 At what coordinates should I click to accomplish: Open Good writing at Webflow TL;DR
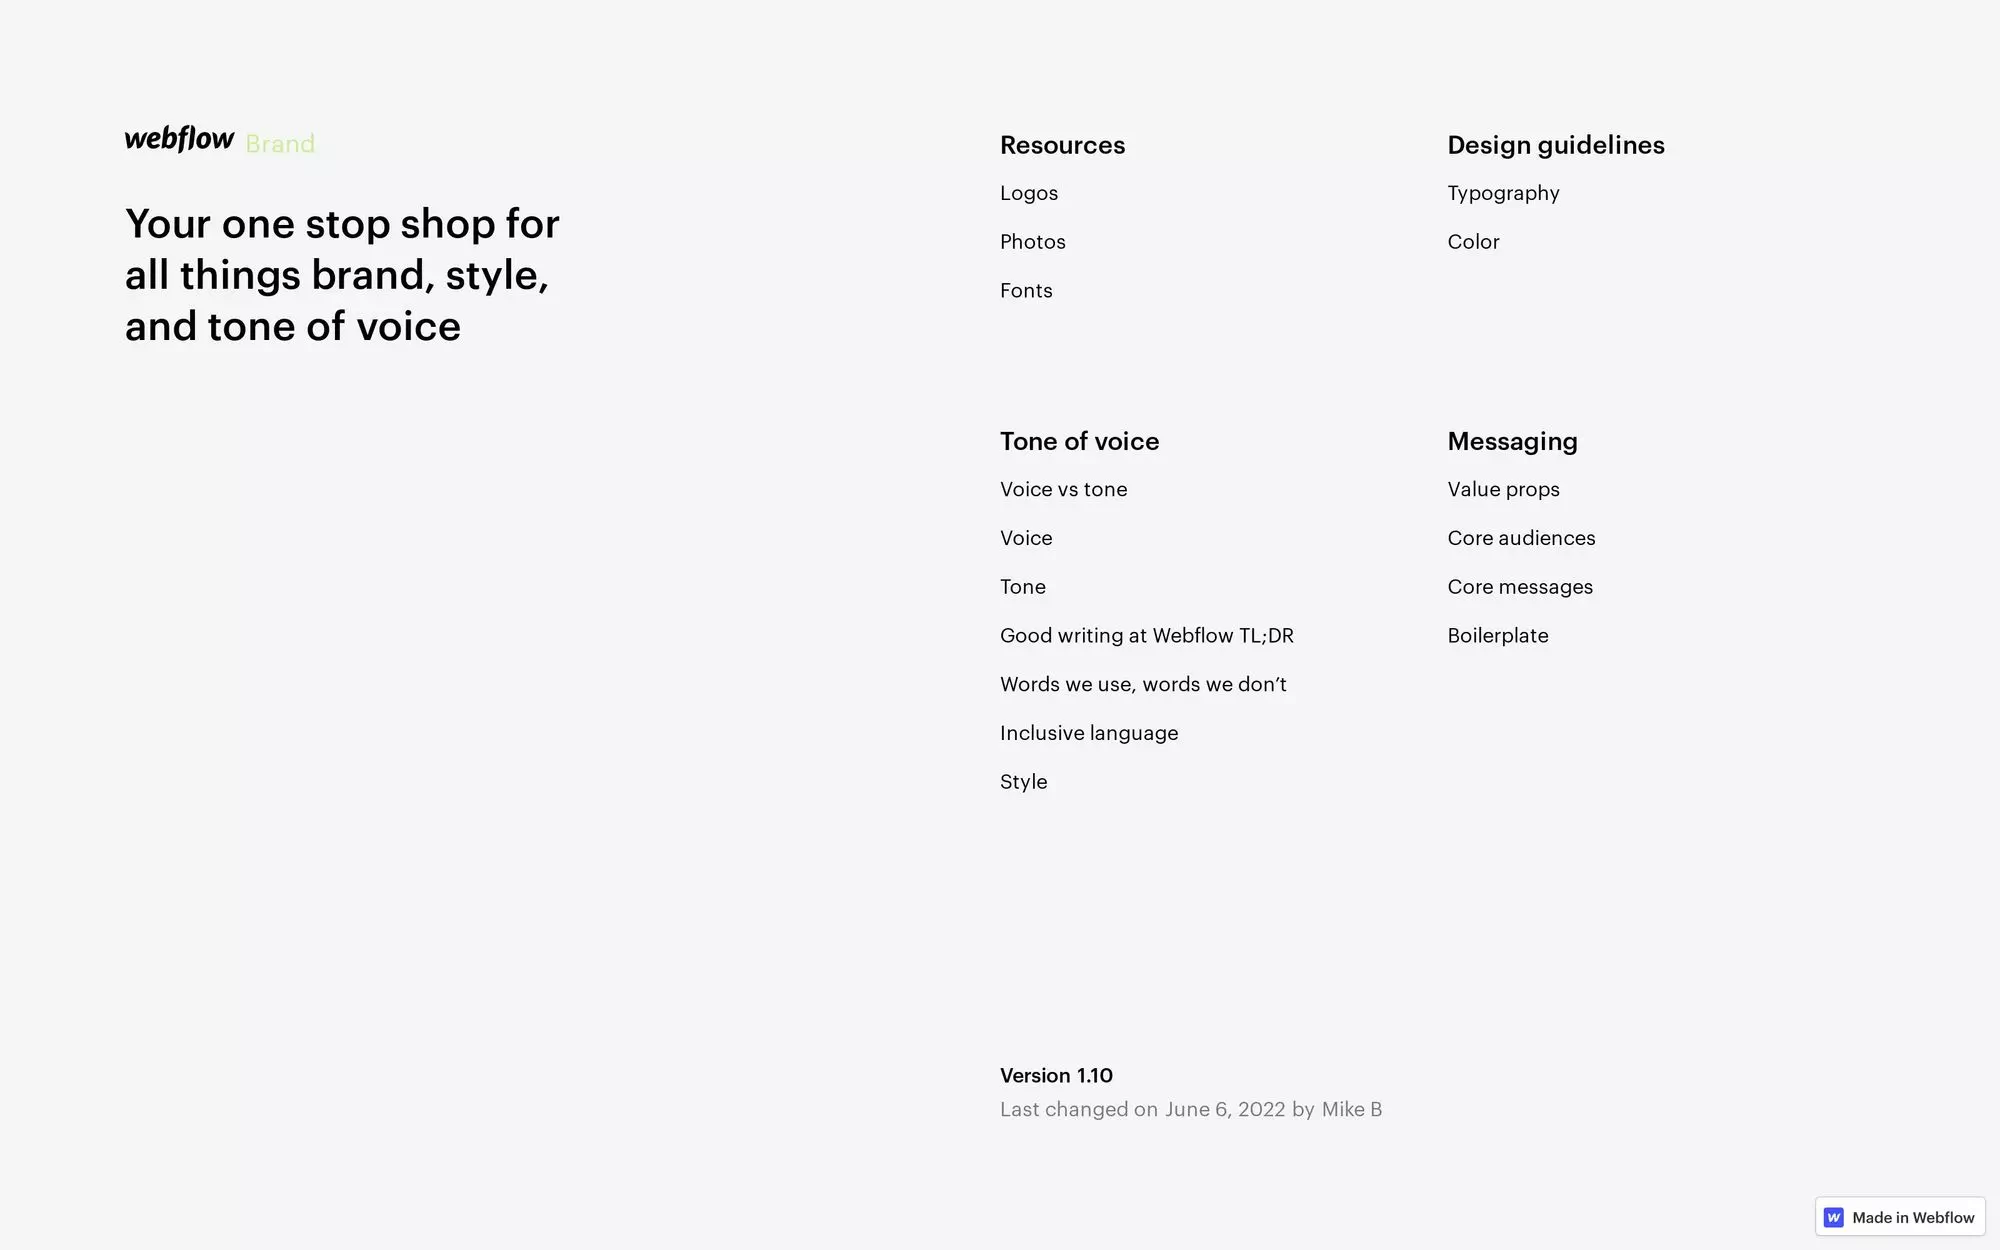pyautogui.click(x=1146, y=635)
